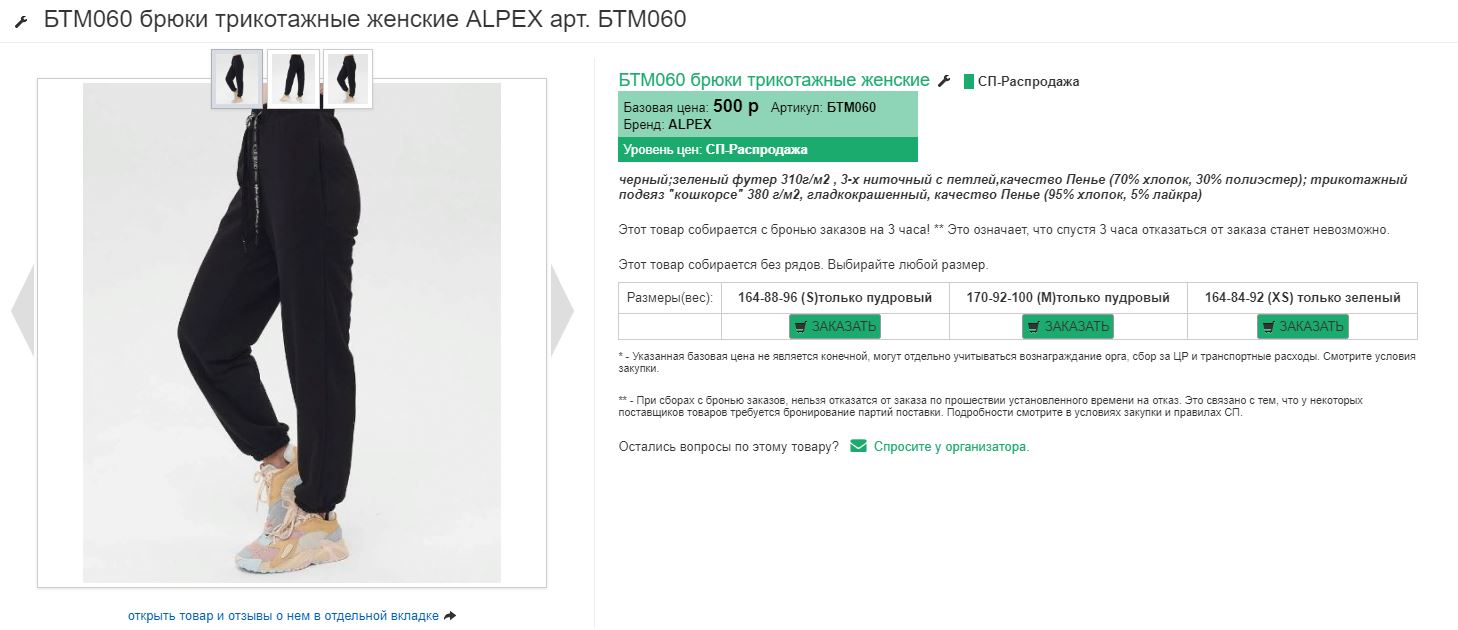
Task: Click the green product title link
Action: click(x=774, y=81)
